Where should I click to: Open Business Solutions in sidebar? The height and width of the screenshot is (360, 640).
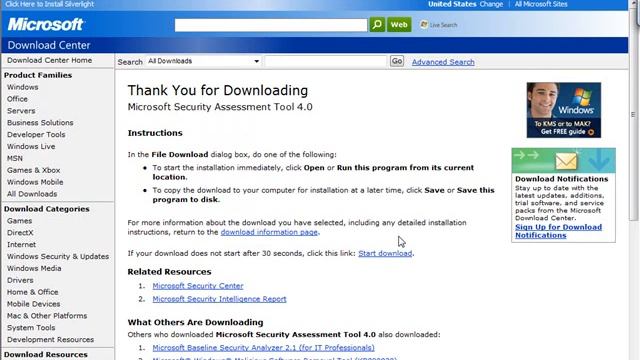(40, 122)
